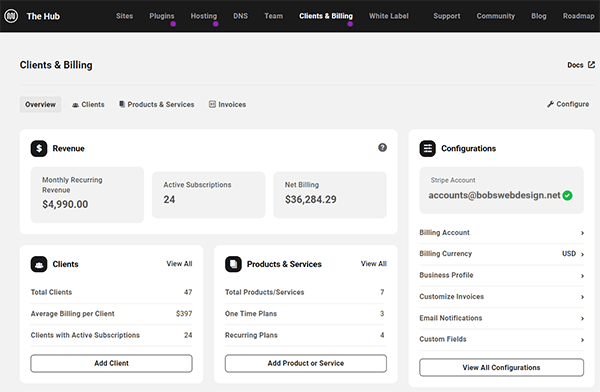Click the Products & Services tab icon
The height and width of the screenshot is (392, 600).
[x=122, y=104]
